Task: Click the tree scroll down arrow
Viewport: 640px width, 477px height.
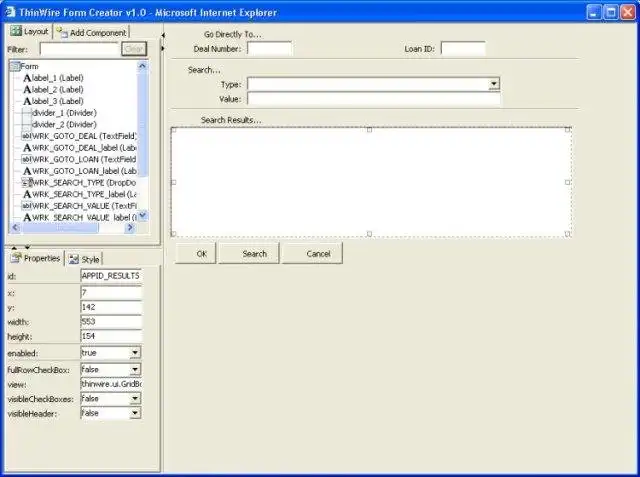Action: [142, 215]
